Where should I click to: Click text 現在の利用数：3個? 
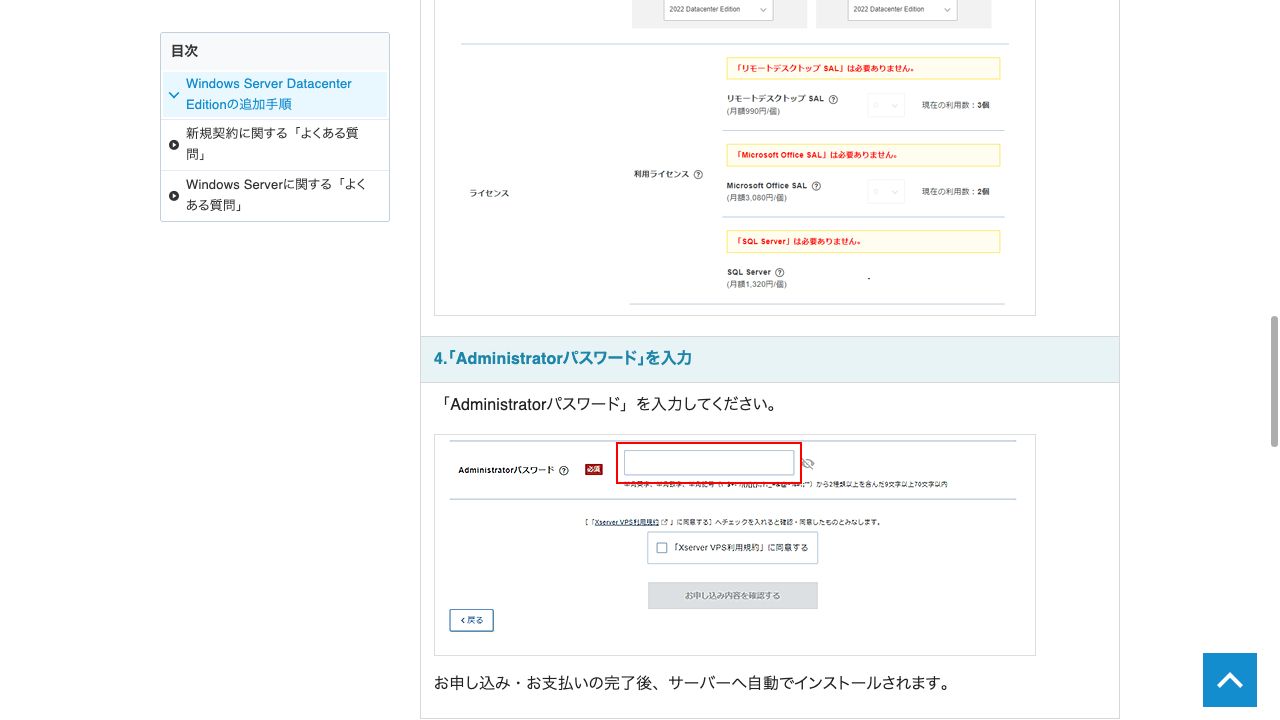pyautogui.click(x=955, y=105)
